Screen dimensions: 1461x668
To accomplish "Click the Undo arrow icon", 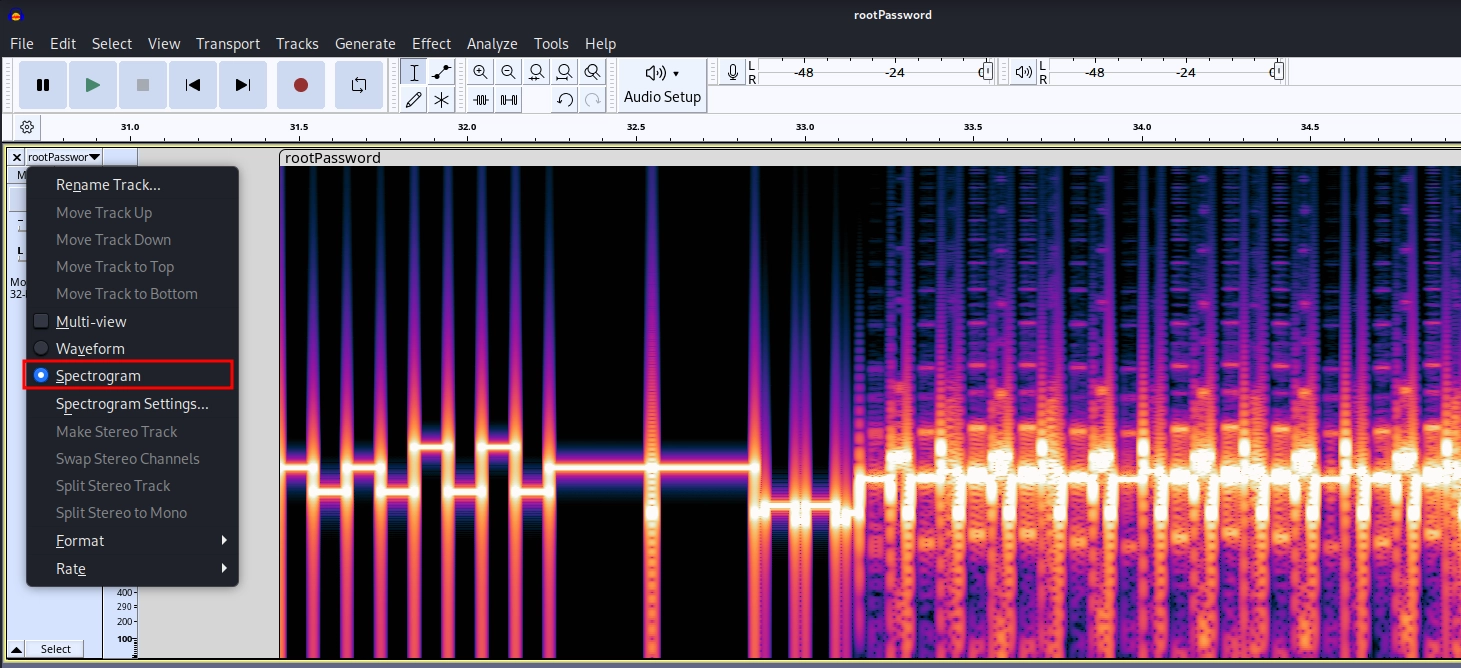I will point(565,99).
